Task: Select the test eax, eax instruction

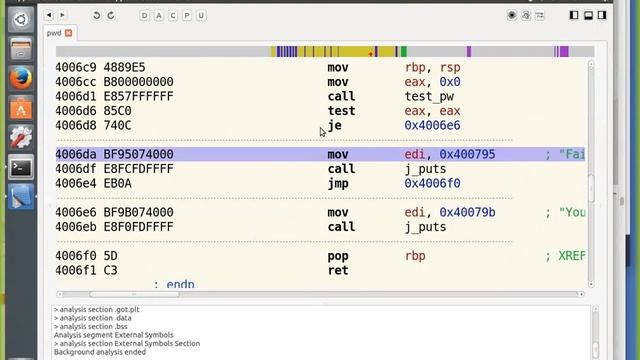Action: (320, 111)
